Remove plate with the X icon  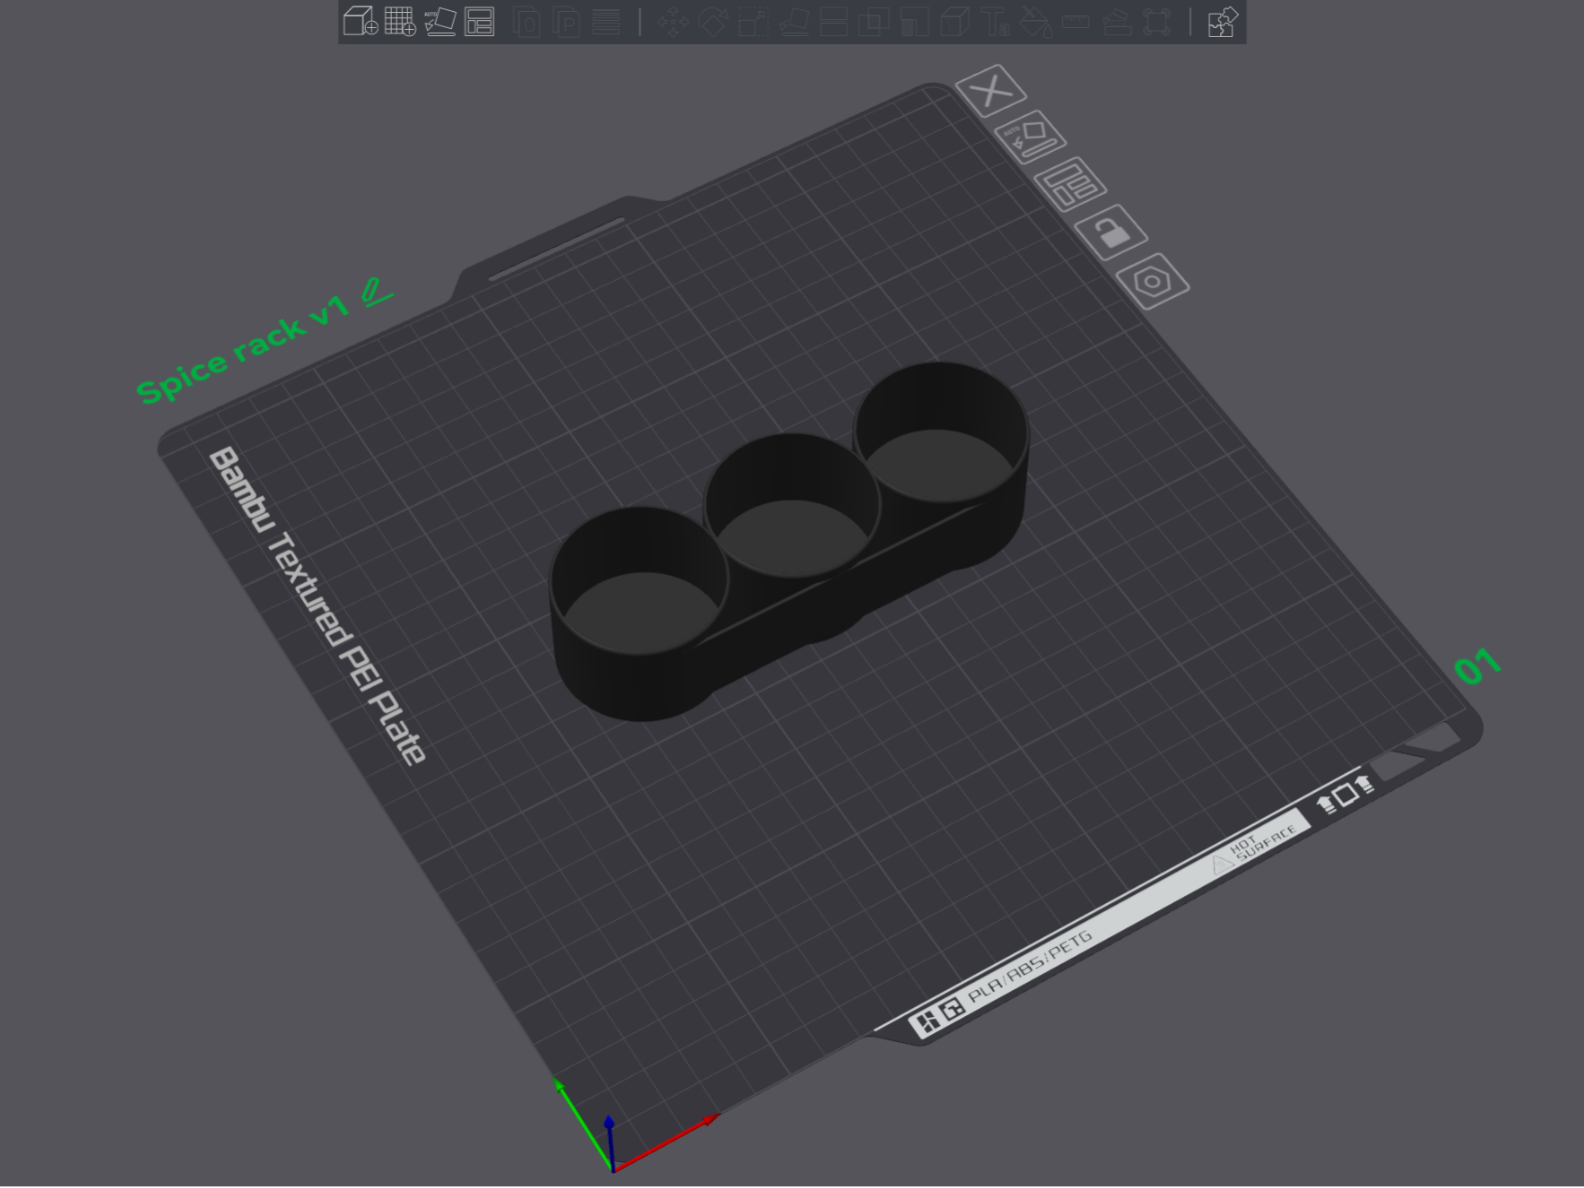click(991, 91)
